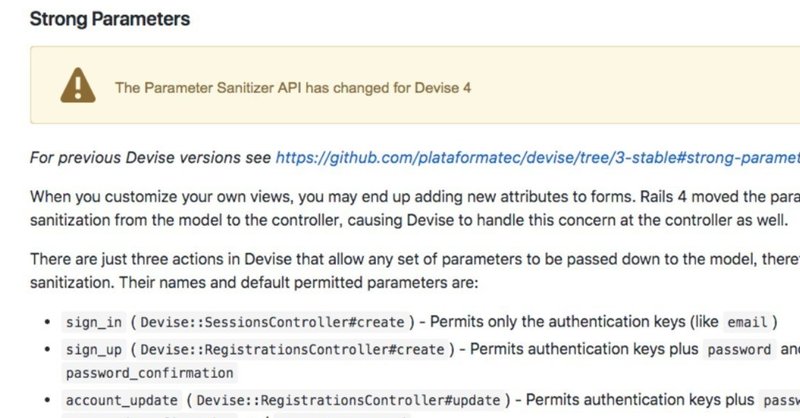This screenshot has width=800, height=418.
Task: Click the 'For previous Devise versions see' text
Action: tap(150, 158)
